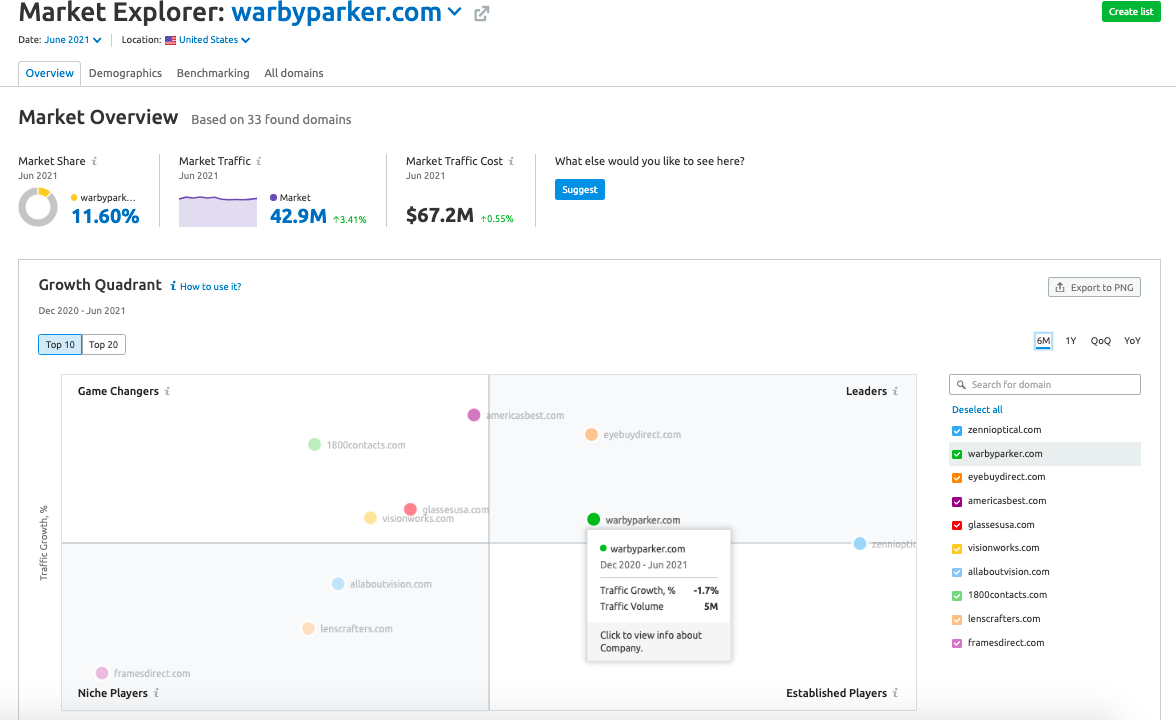This screenshot has width=1176, height=720.
Task: Open the June 2021 date dropdown
Action: click(x=73, y=40)
